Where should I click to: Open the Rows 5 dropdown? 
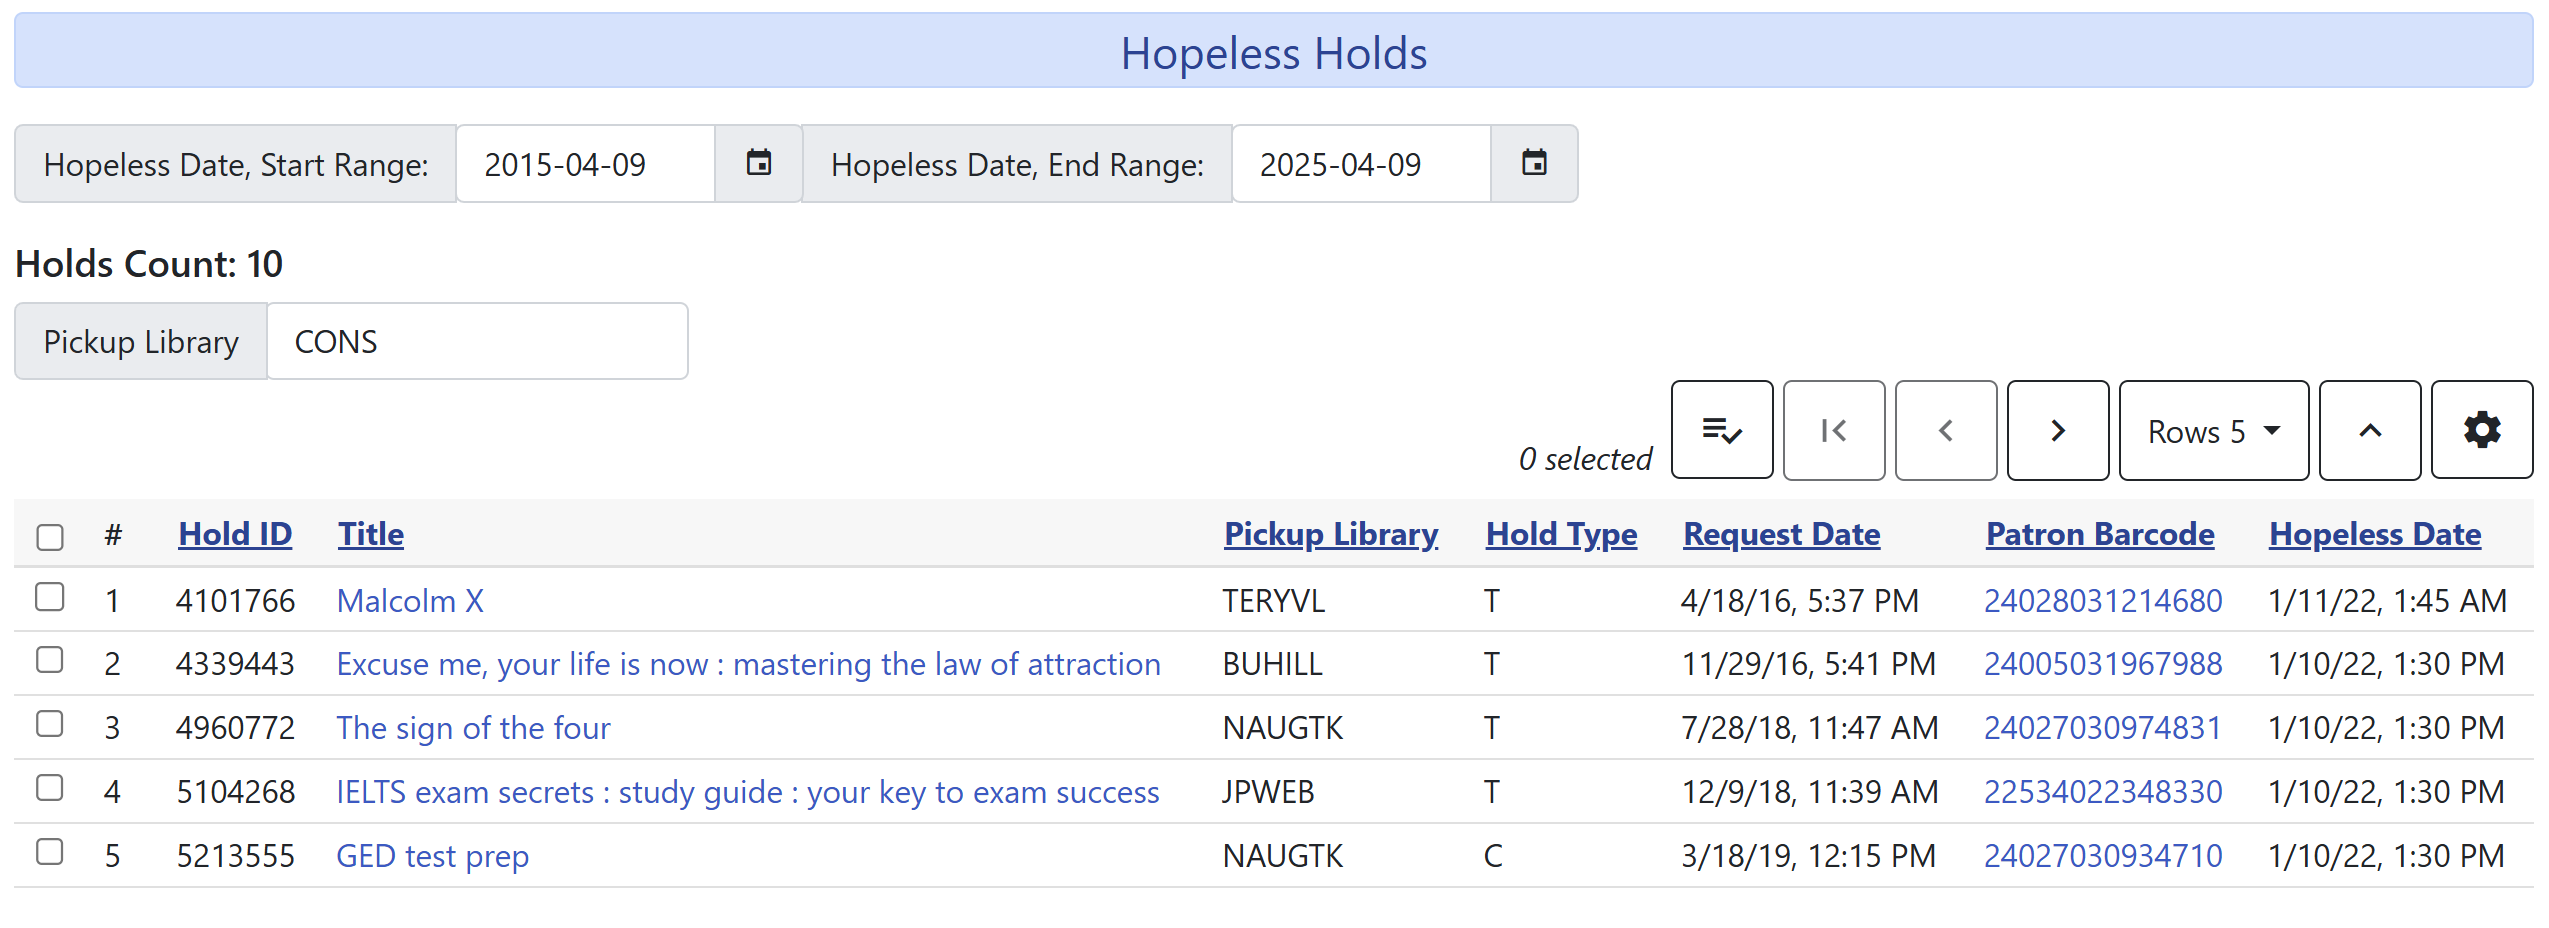coord(2212,430)
